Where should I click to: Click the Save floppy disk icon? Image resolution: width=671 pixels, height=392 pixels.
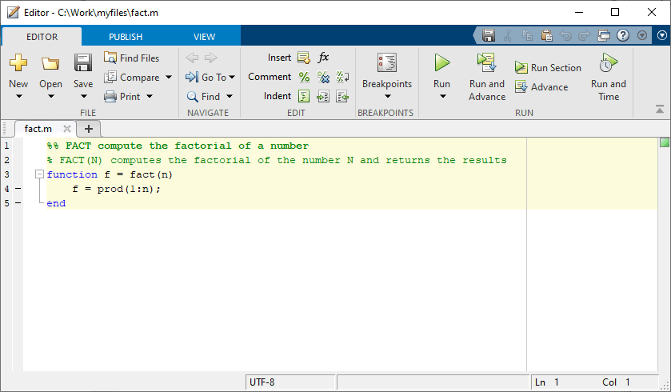(x=83, y=62)
